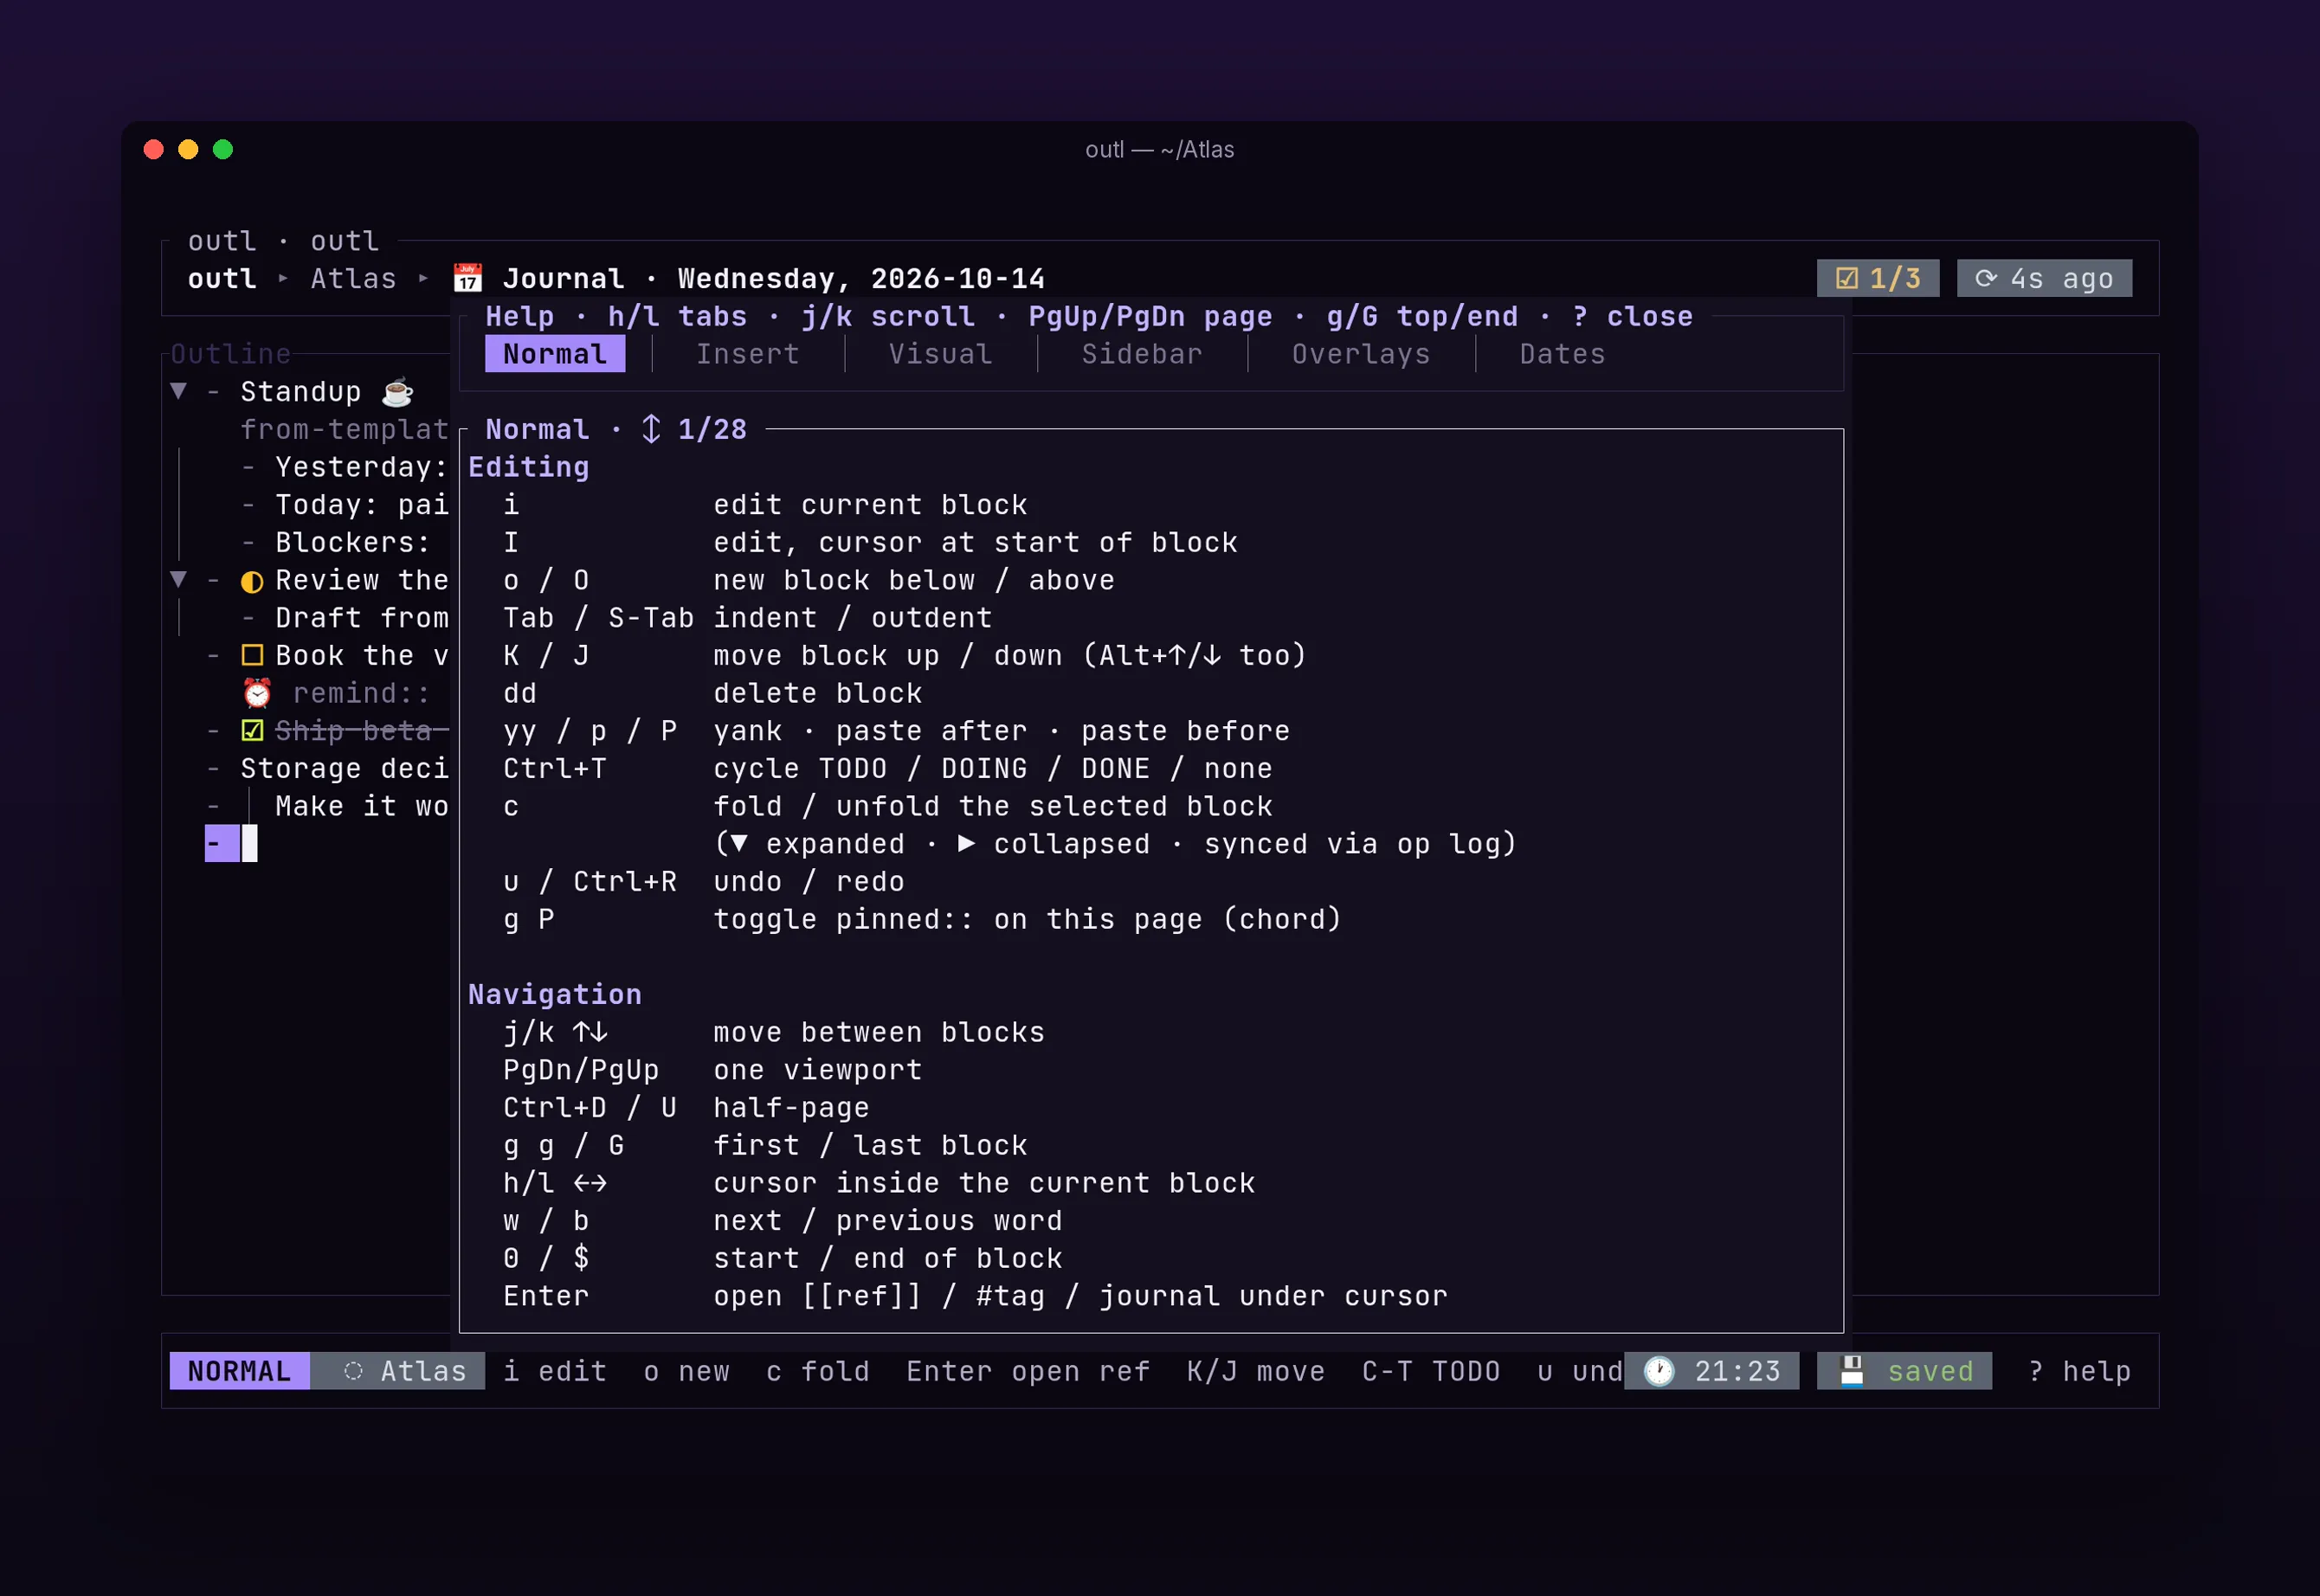Viewport: 2320px width, 1596px height.
Task: Click the 'outl · outl' frame title
Action: [x=284, y=241]
